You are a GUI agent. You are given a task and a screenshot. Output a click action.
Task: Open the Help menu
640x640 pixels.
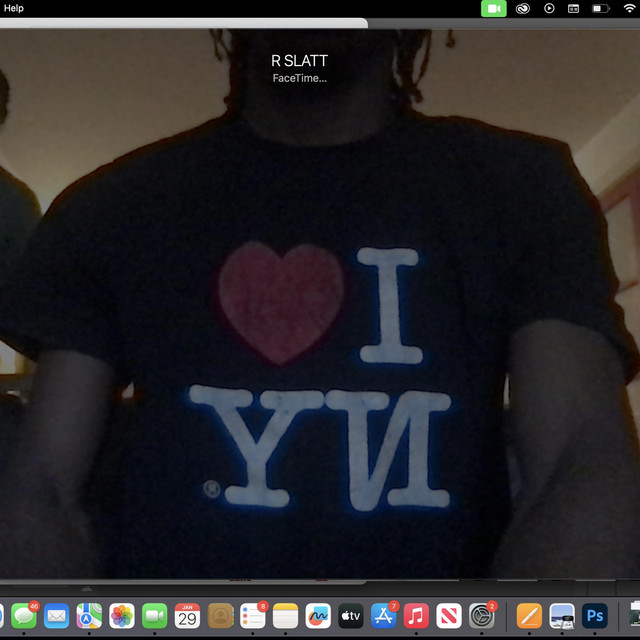tap(14, 8)
